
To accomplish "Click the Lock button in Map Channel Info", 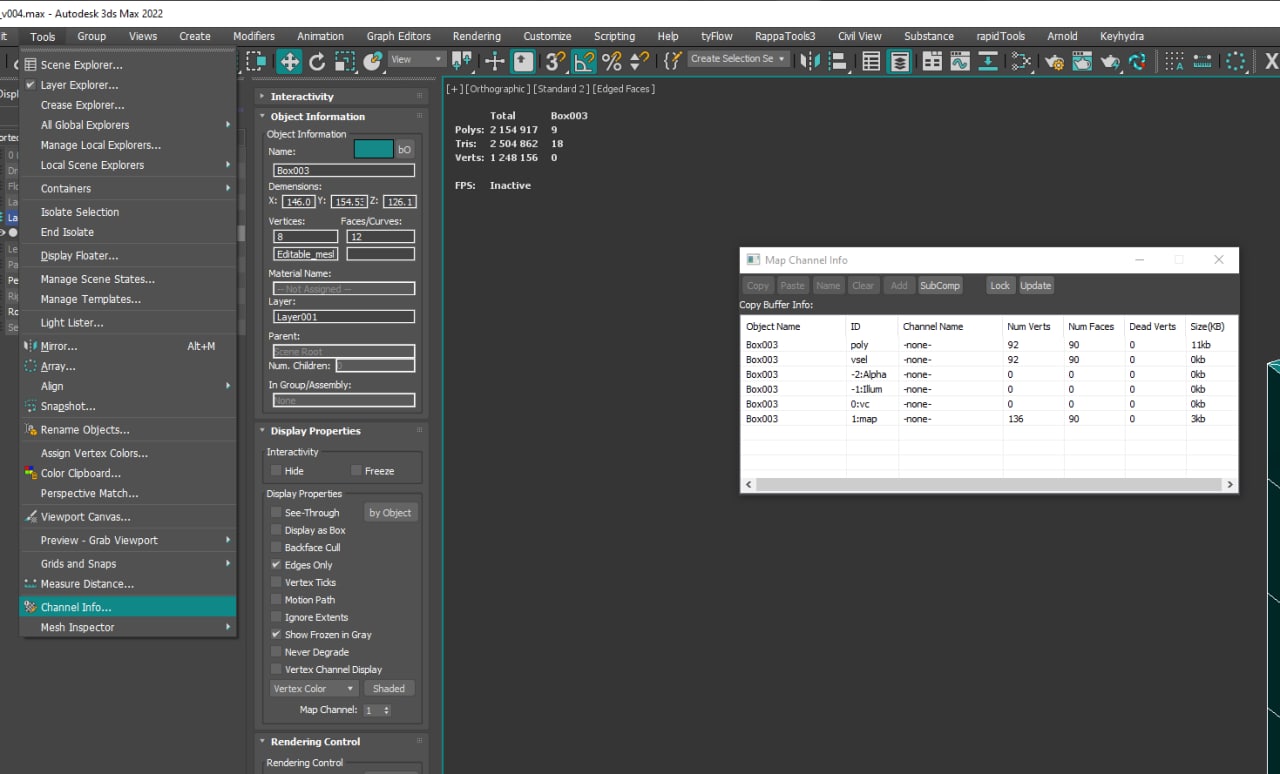I will pyautogui.click(x=1000, y=286).
